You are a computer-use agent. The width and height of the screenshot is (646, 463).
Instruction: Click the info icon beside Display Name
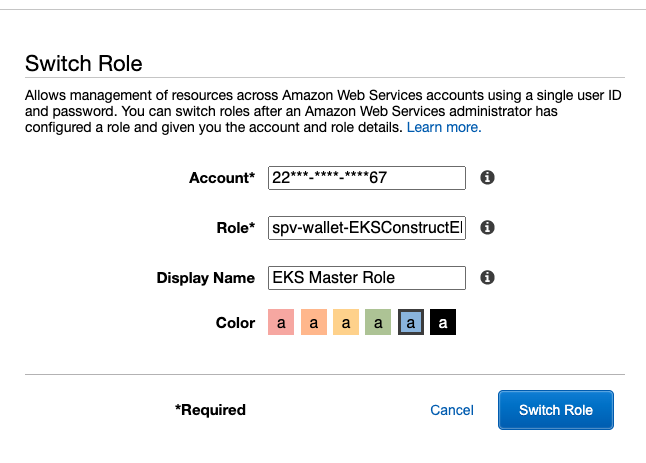[487, 277]
